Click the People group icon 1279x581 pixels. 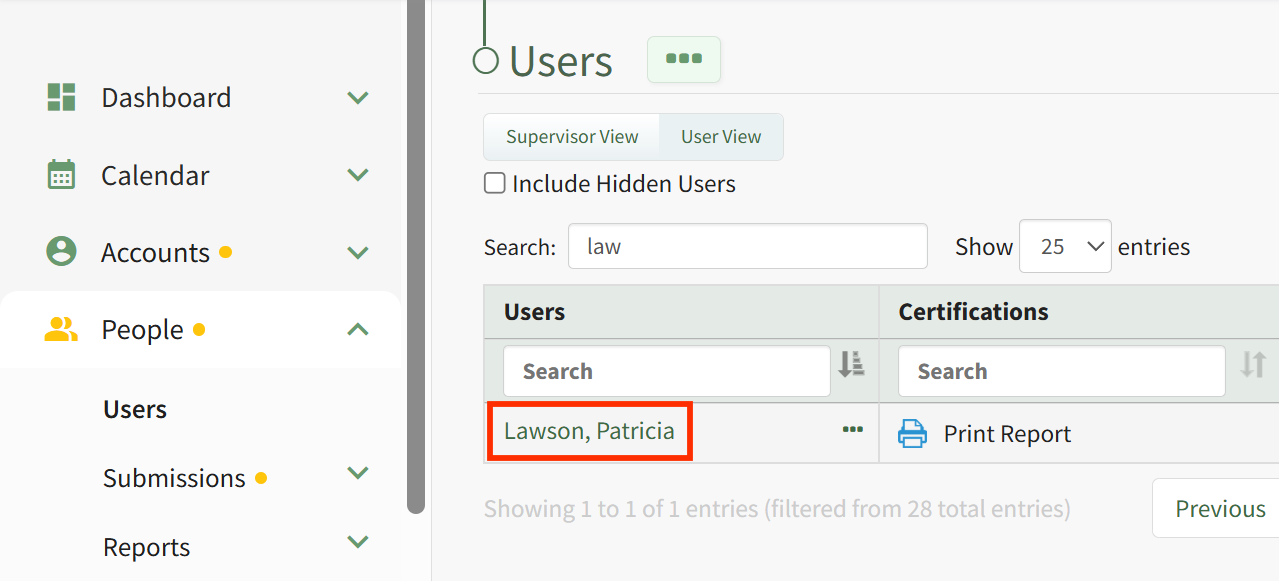pyautogui.click(x=61, y=329)
